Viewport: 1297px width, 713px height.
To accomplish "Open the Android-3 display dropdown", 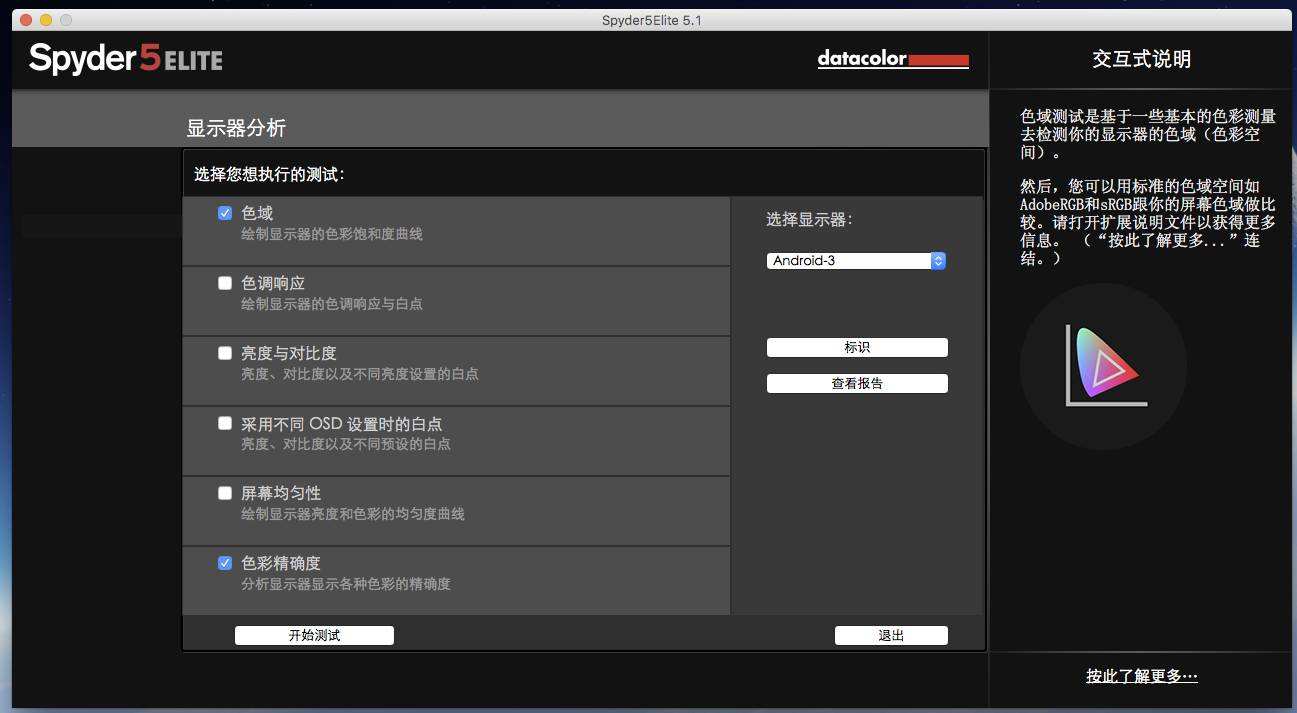I will (857, 261).
